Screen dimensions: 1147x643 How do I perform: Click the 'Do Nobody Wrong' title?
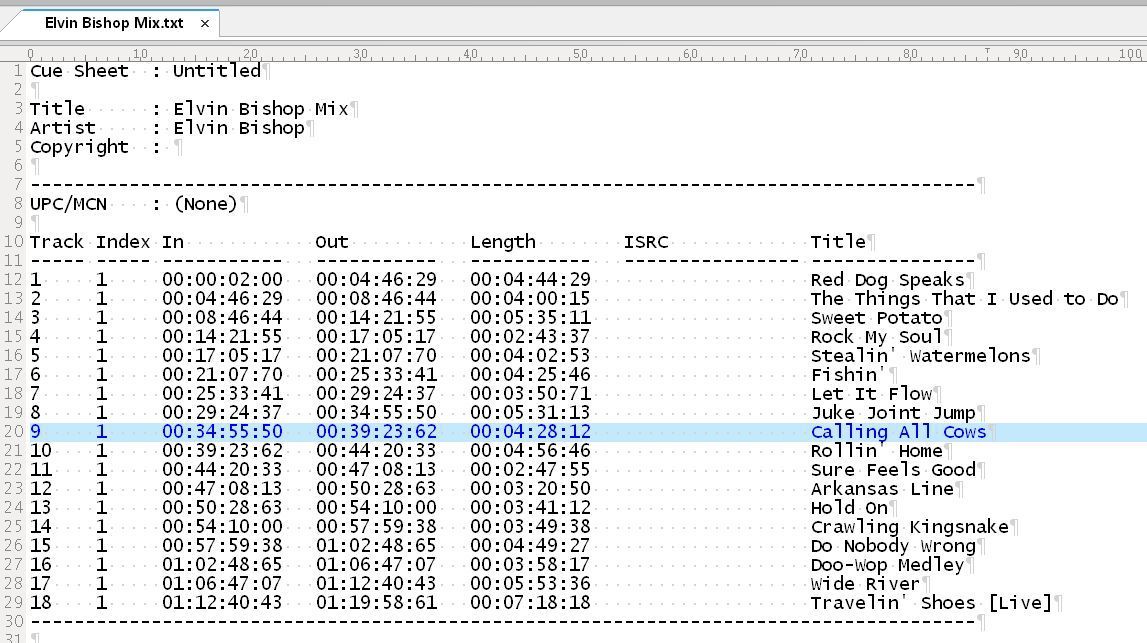[893, 546]
